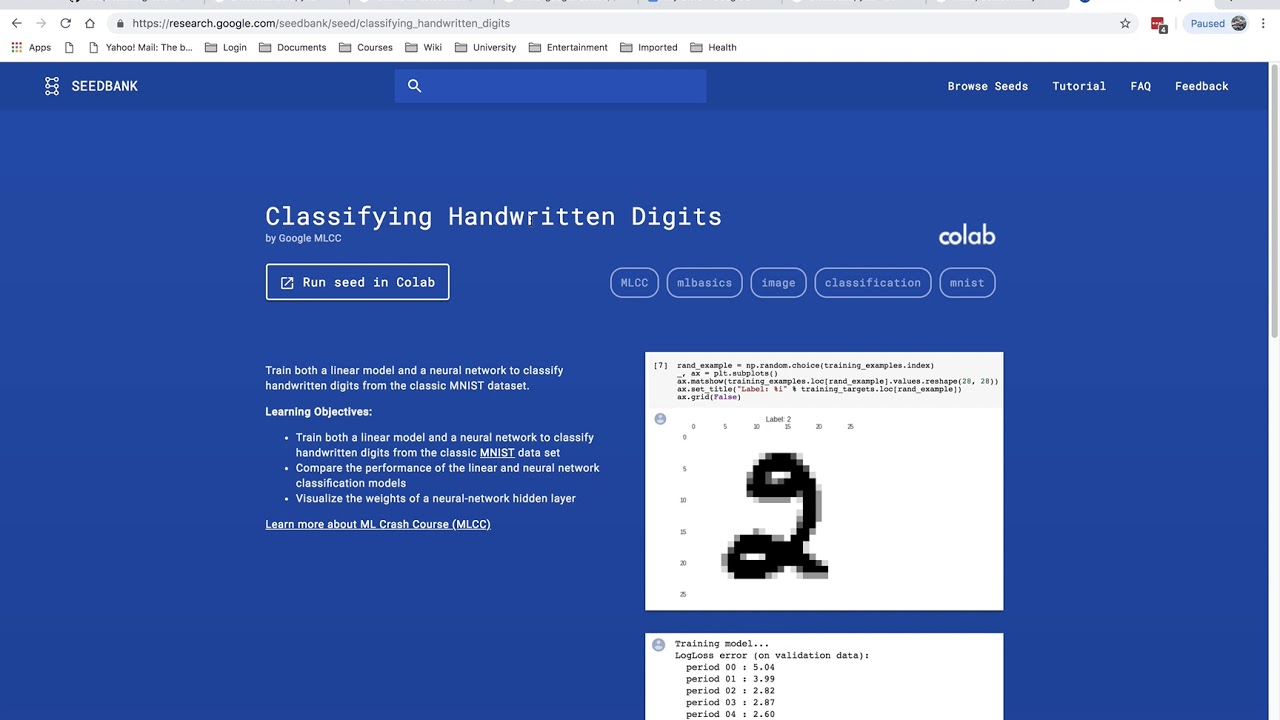Open the Apps grid shortcut
The height and width of the screenshot is (720, 1280).
(x=31, y=47)
